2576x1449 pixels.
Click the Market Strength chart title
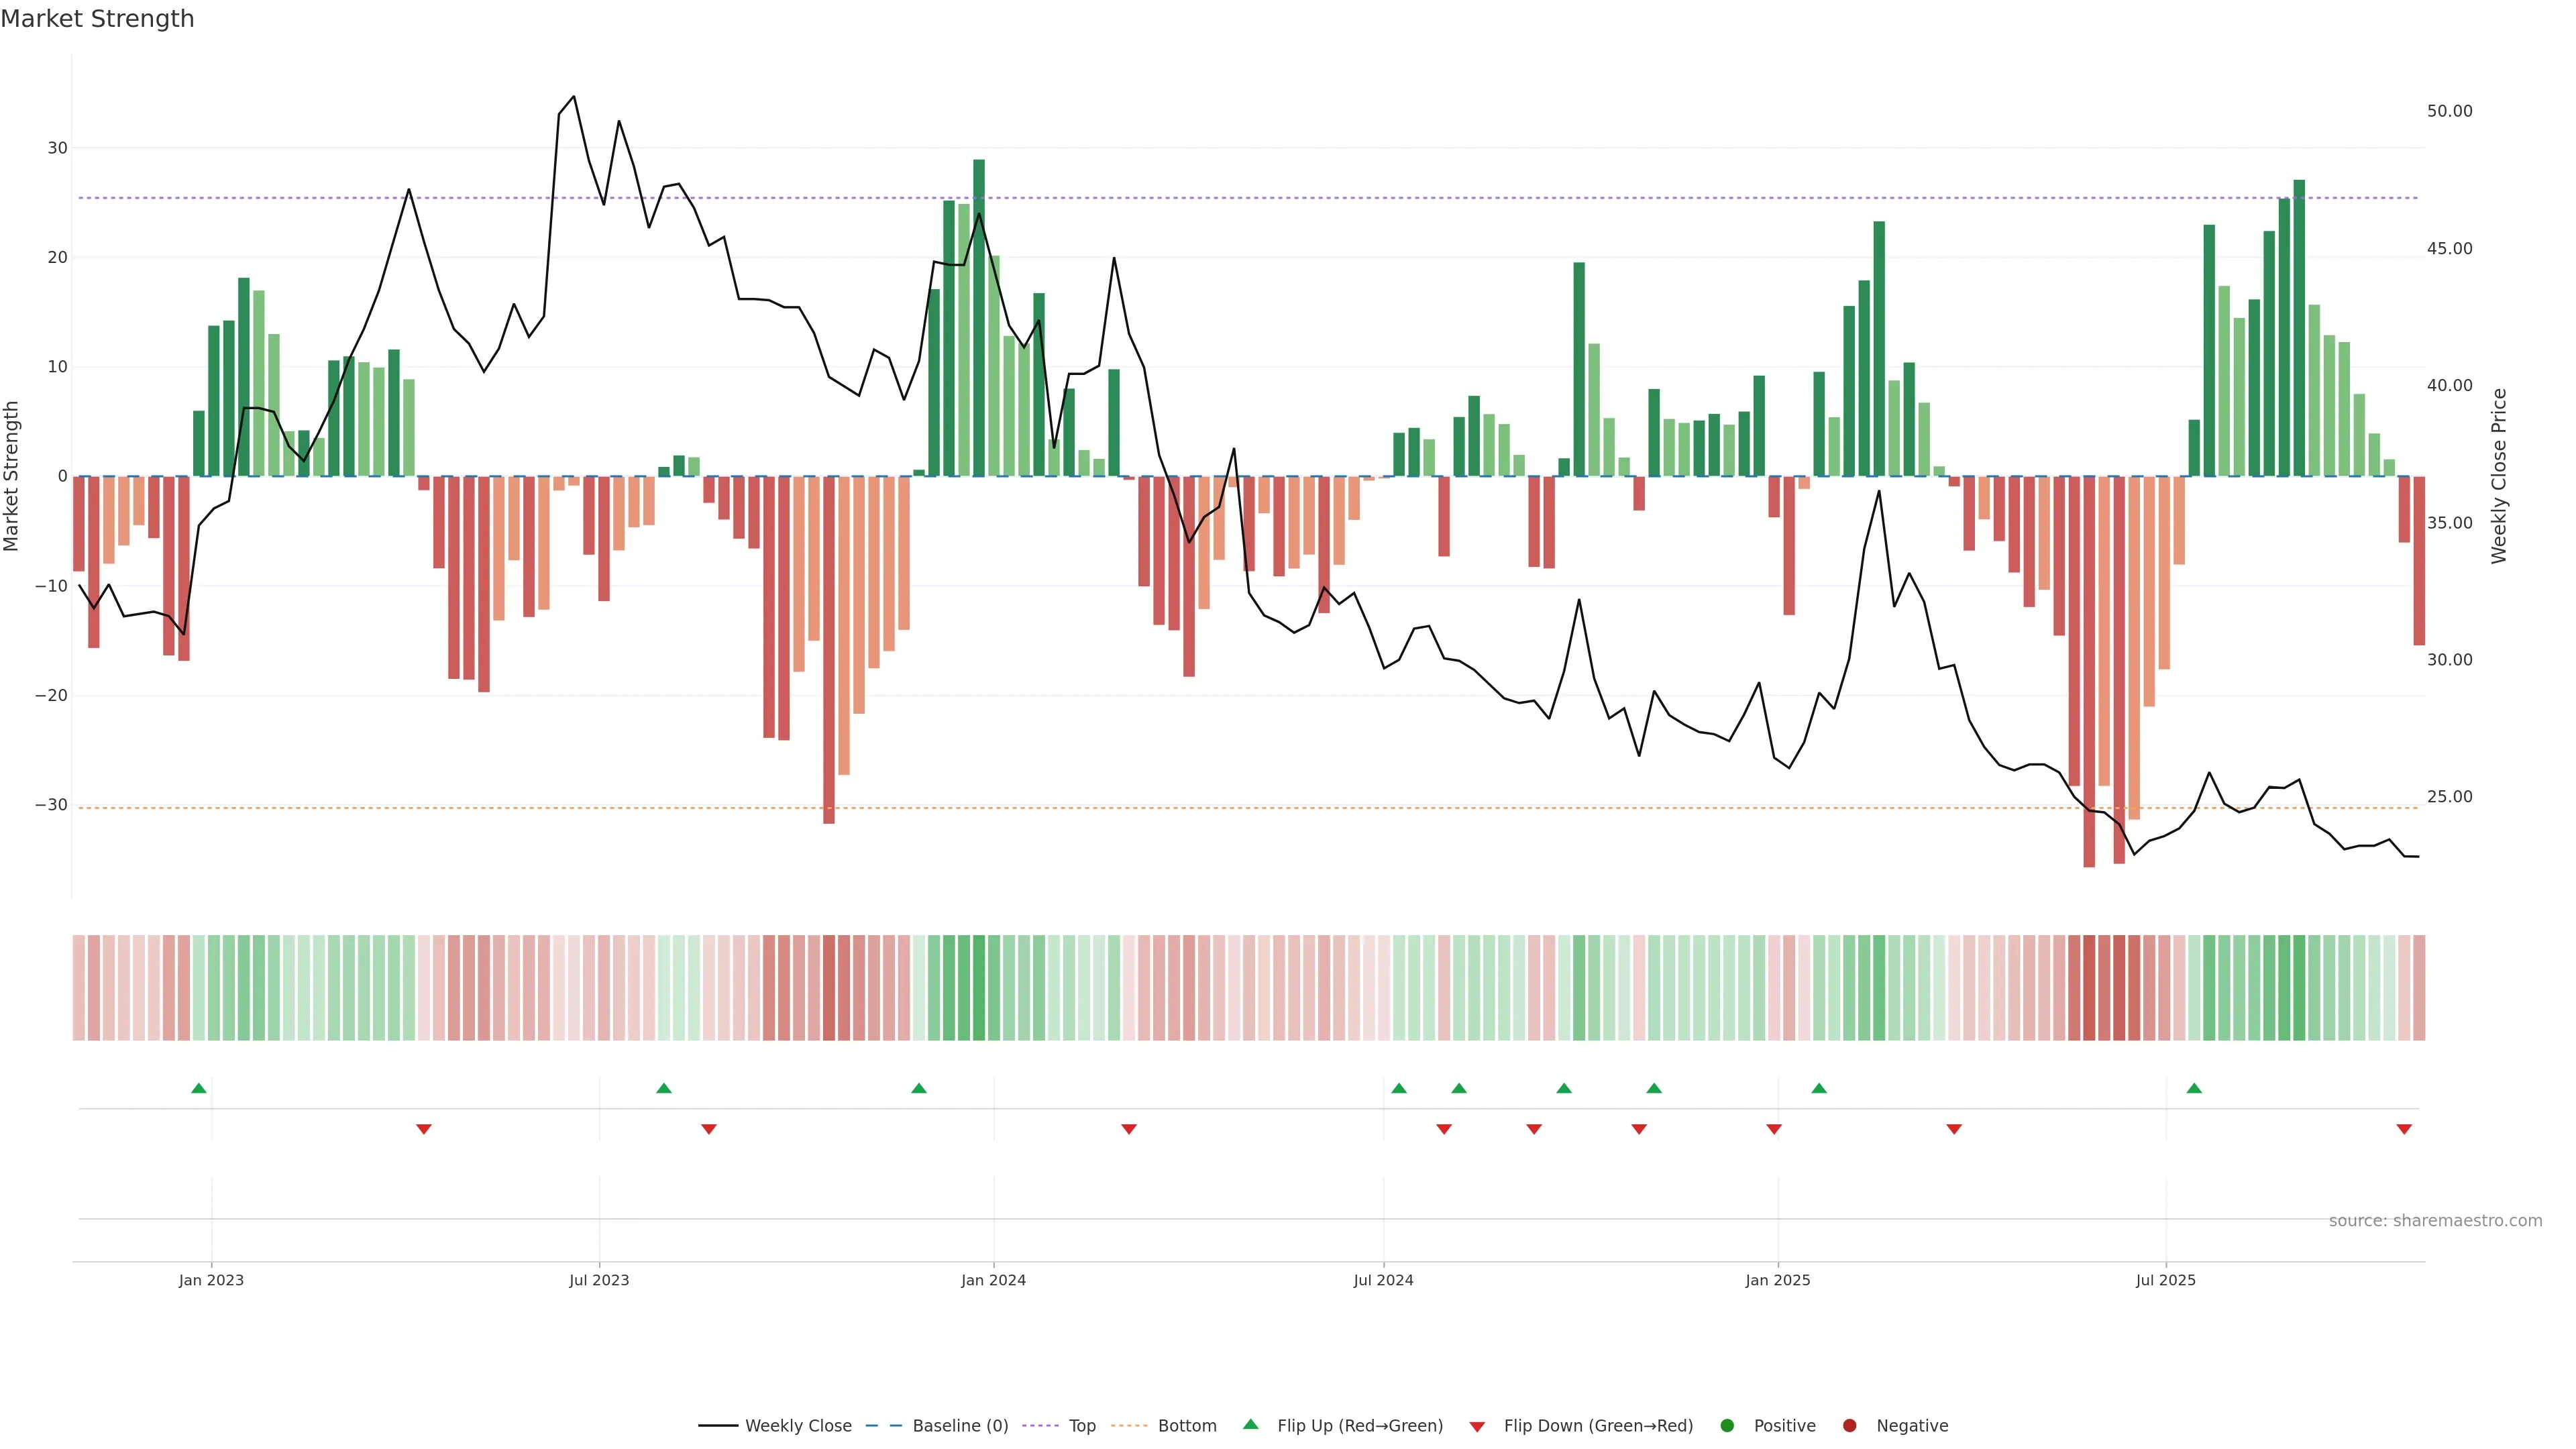[x=97, y=19]
